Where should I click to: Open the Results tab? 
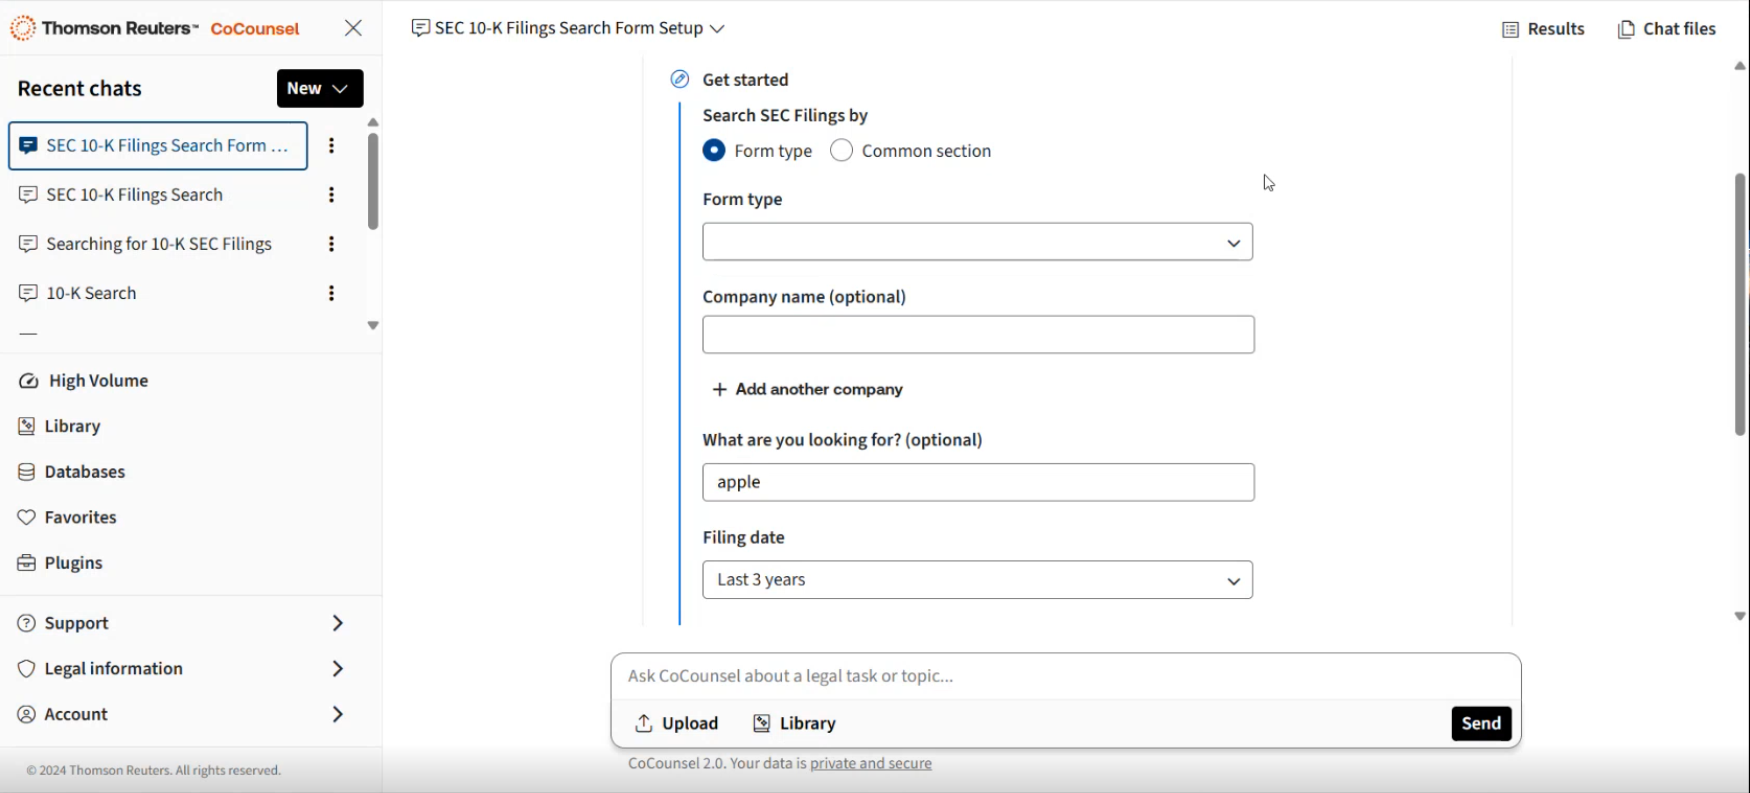tap(1543, 29)
